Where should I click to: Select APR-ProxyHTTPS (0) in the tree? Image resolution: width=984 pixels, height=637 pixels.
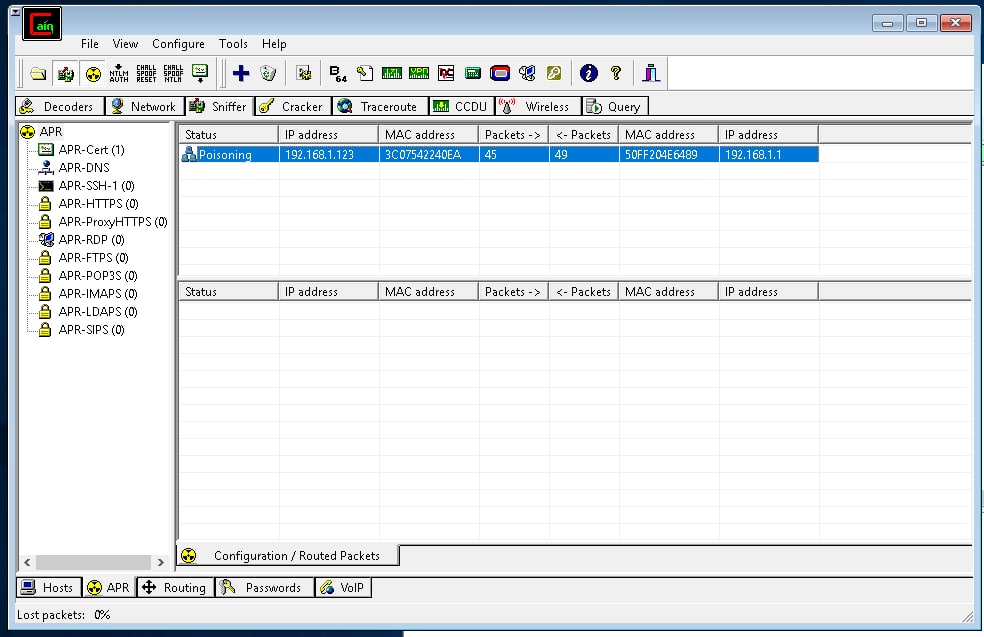click(x=113, y=222)
